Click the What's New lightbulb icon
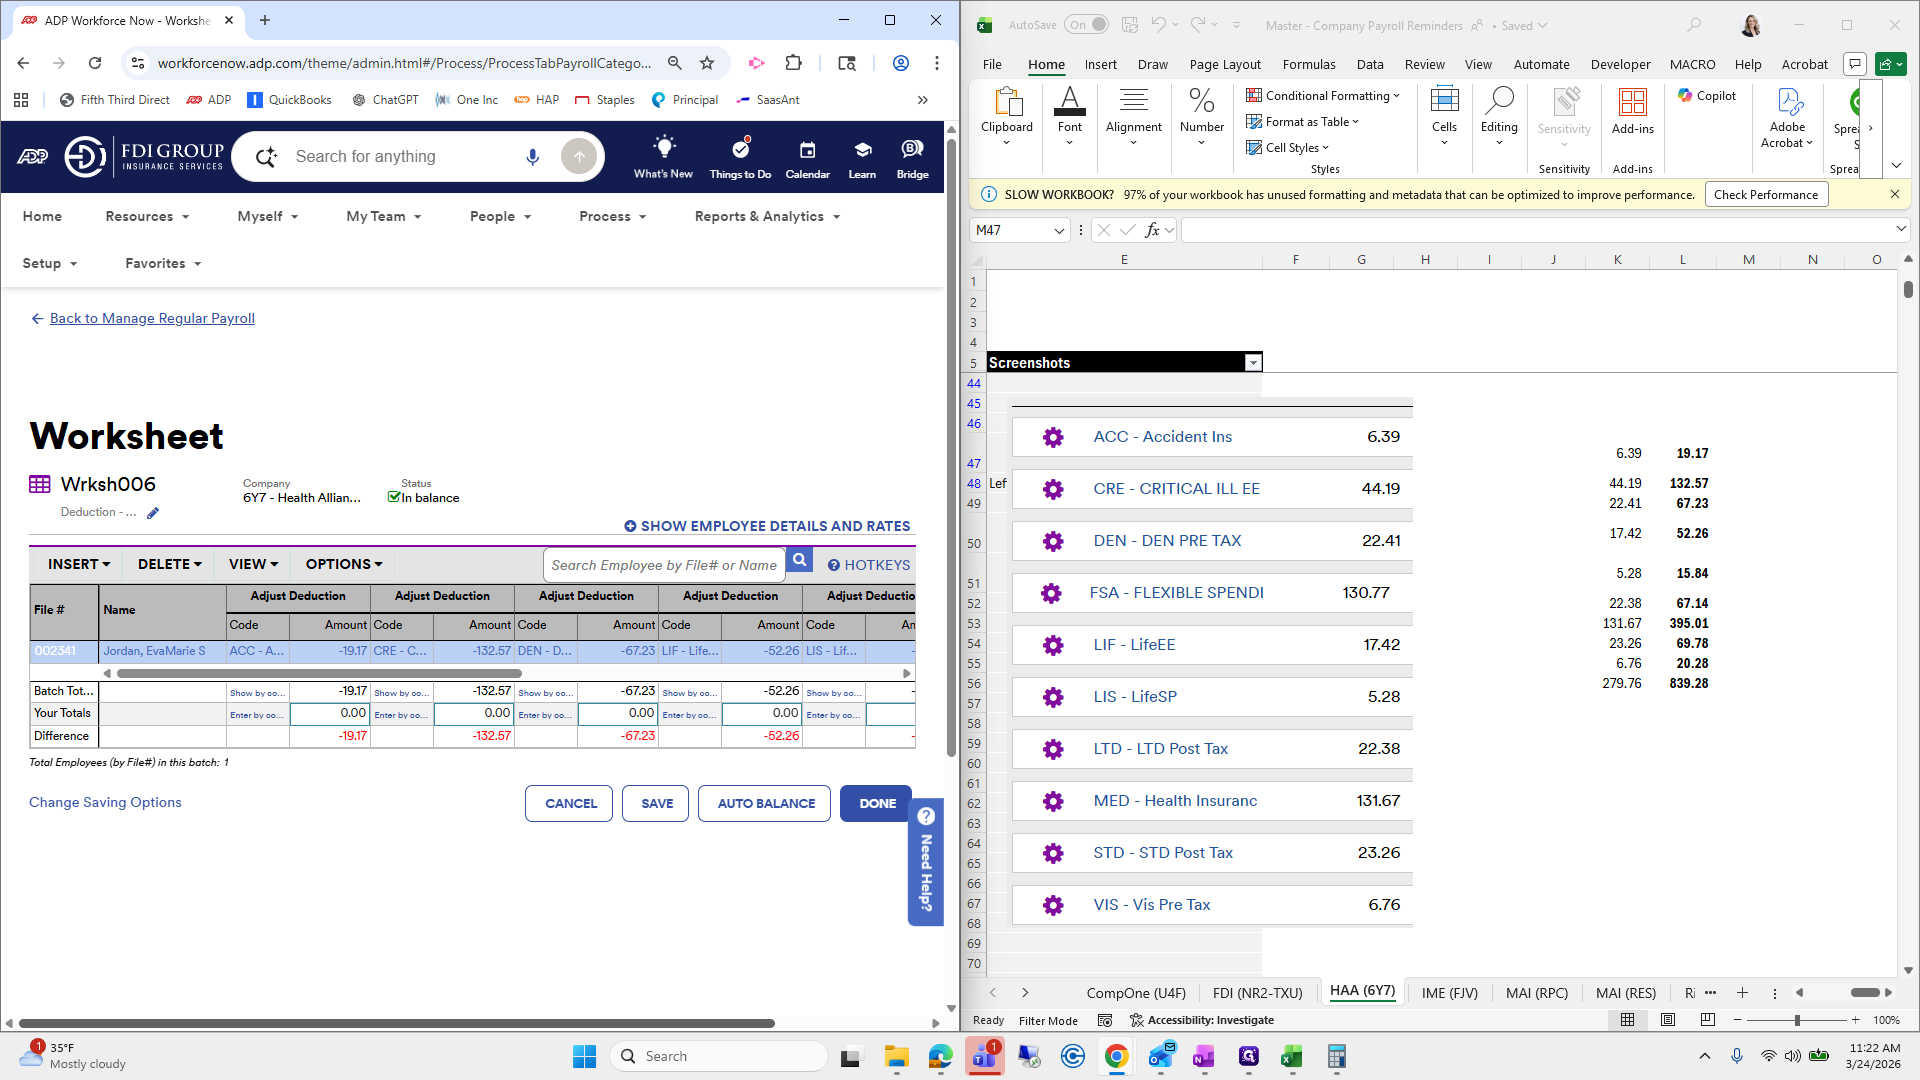This screenshot has height=1080, width=1920. coord(663,148)
